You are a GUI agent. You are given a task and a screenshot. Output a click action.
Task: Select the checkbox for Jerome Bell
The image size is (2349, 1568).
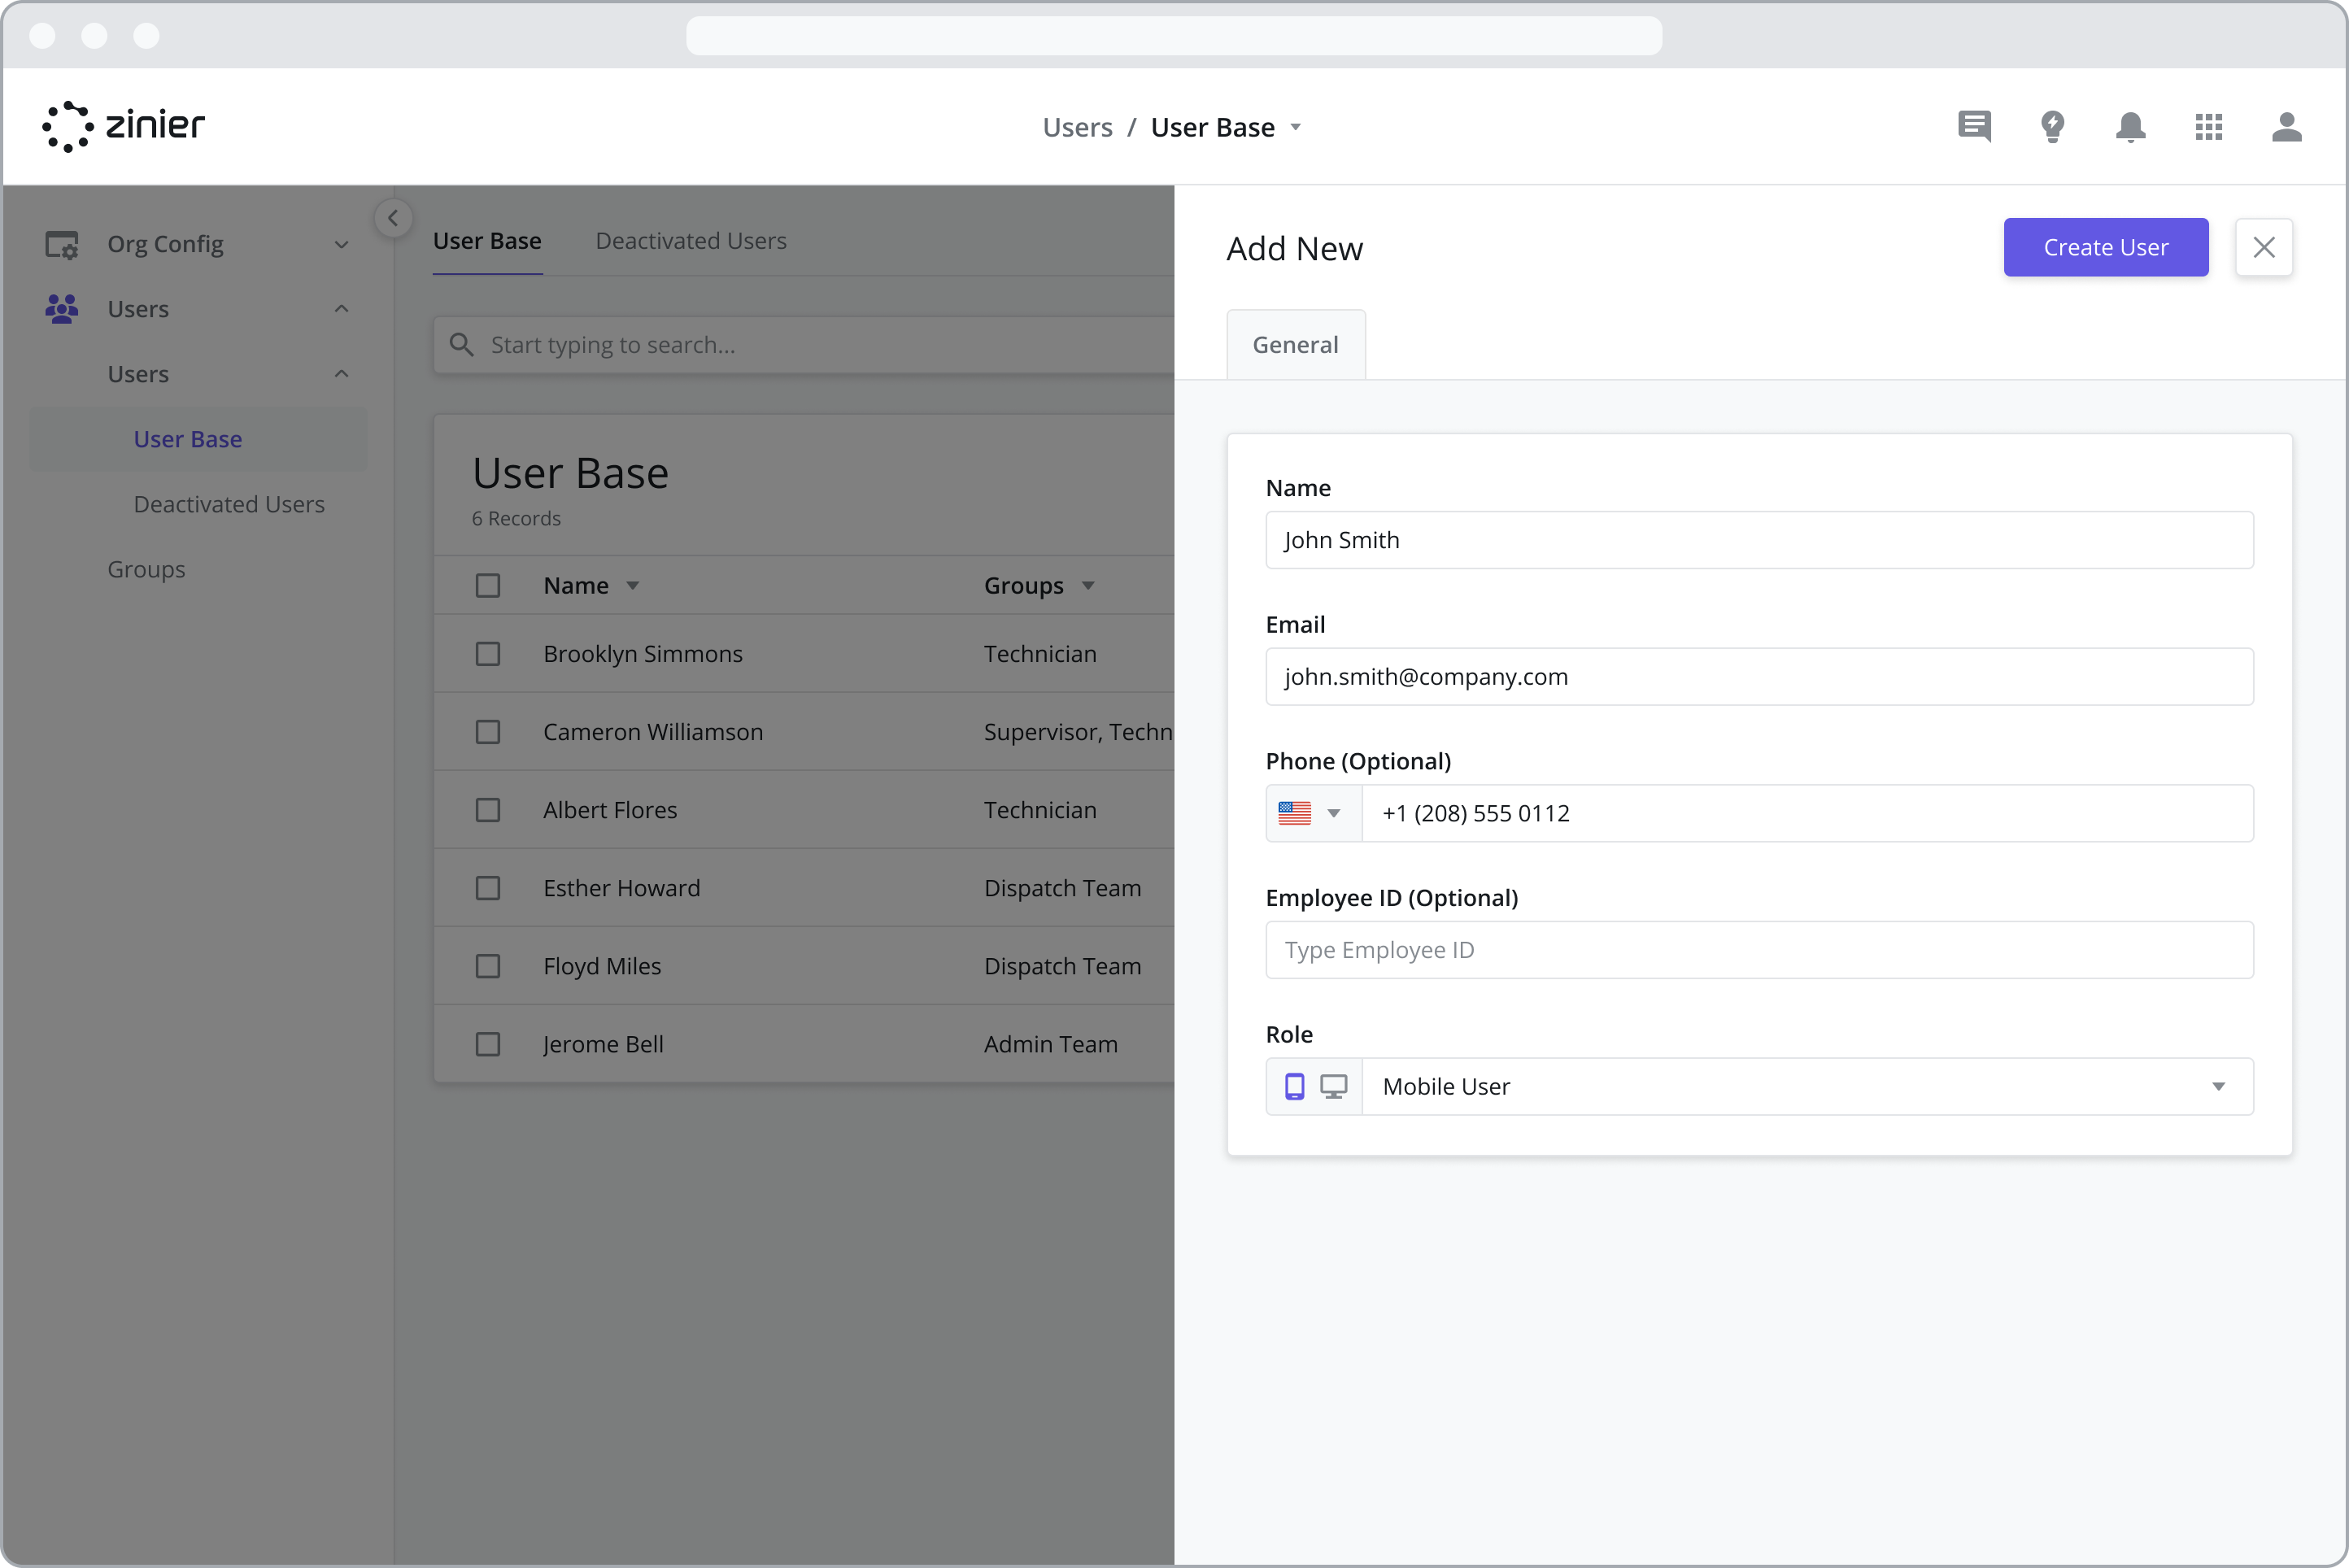pyautogui.click(x=488, y=1043)
